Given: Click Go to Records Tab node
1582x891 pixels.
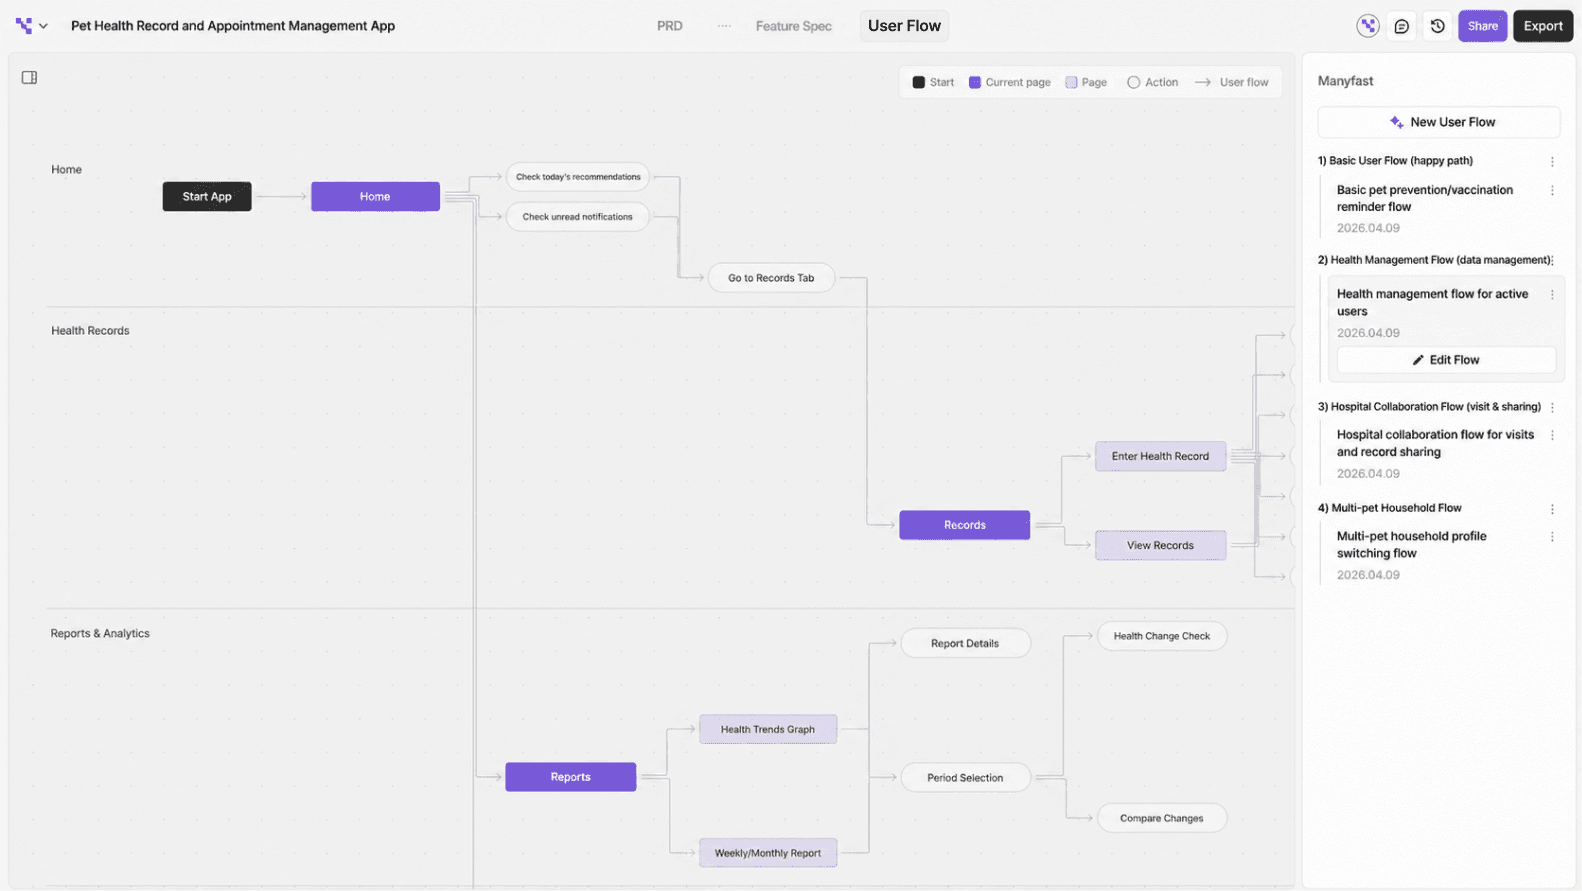Looking at the screenshot, I should tap(771, 278).
